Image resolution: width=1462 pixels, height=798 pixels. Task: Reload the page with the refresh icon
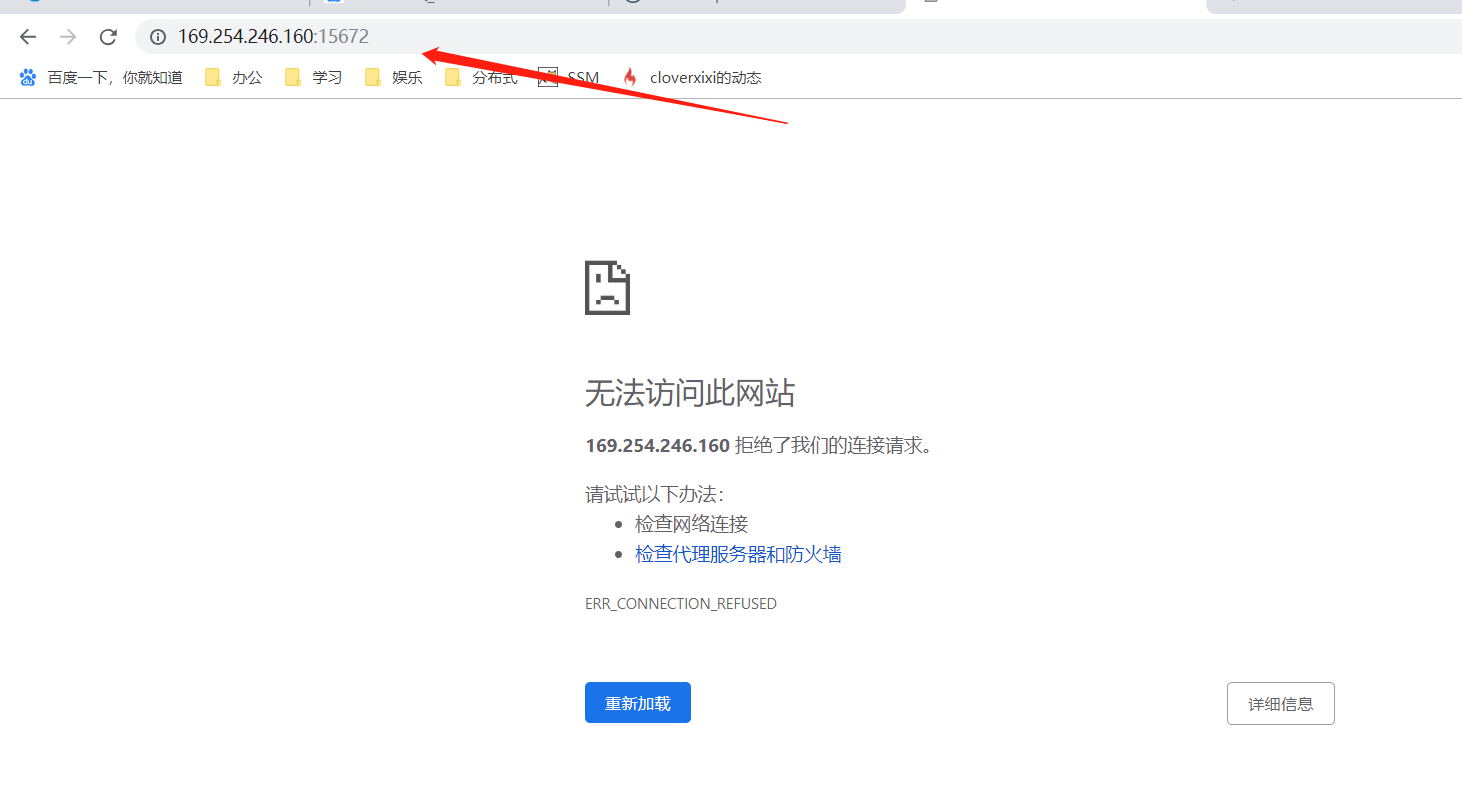108,37
